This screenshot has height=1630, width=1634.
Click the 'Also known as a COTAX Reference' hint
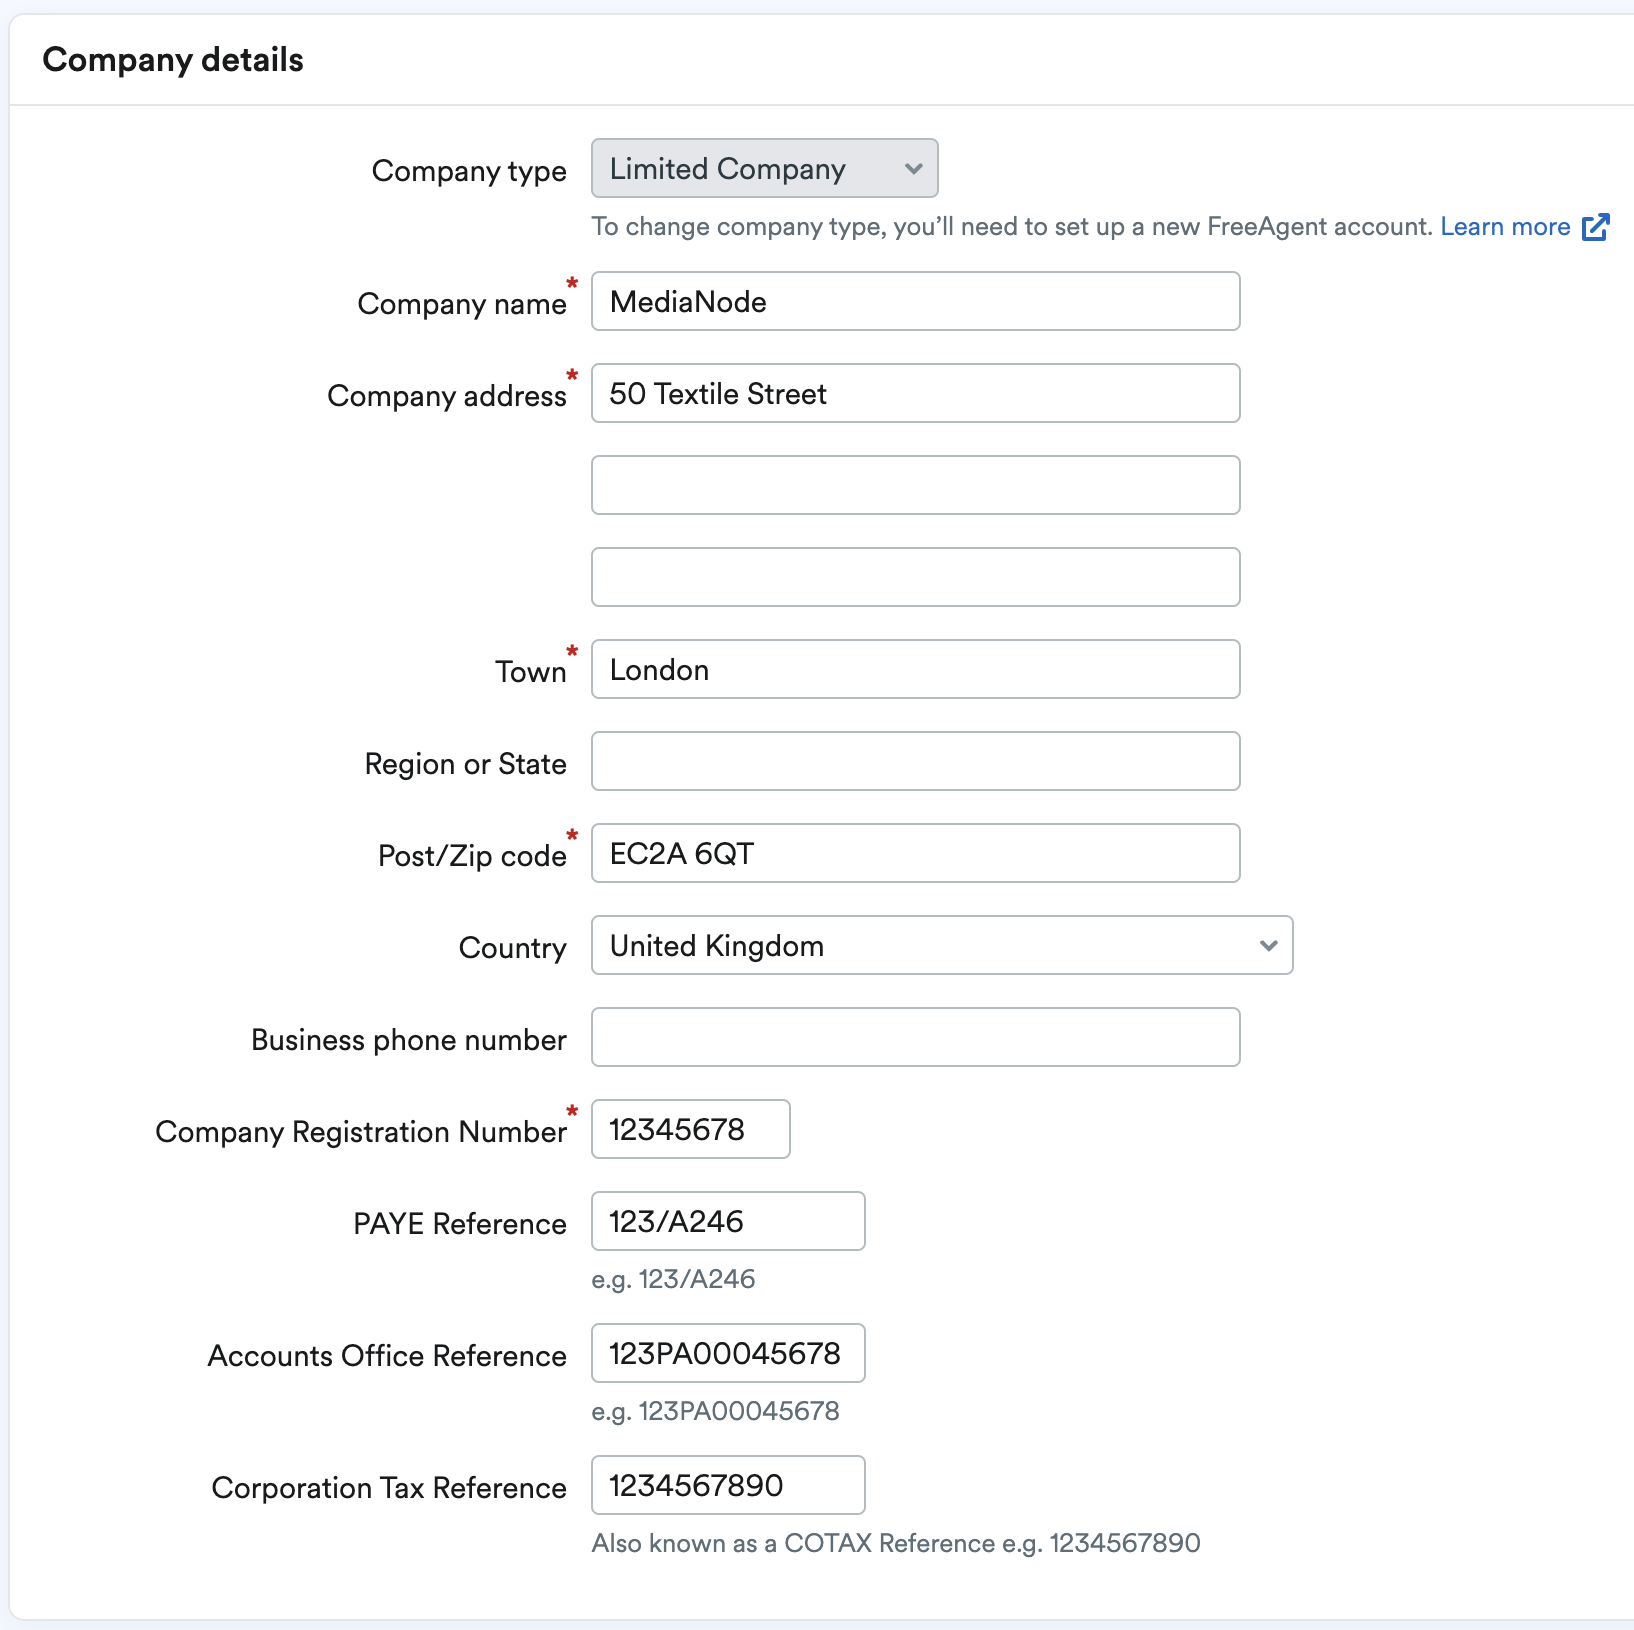pyautogui.click(x=895, y=1543)
